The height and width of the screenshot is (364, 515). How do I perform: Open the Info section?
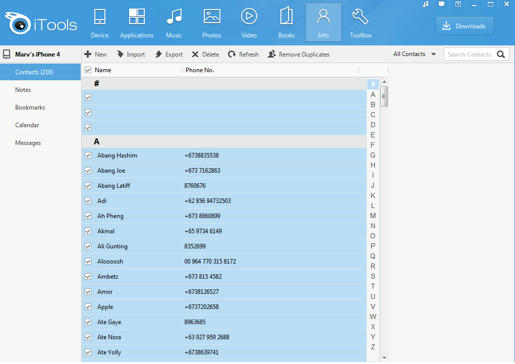[x=323, y=23]
